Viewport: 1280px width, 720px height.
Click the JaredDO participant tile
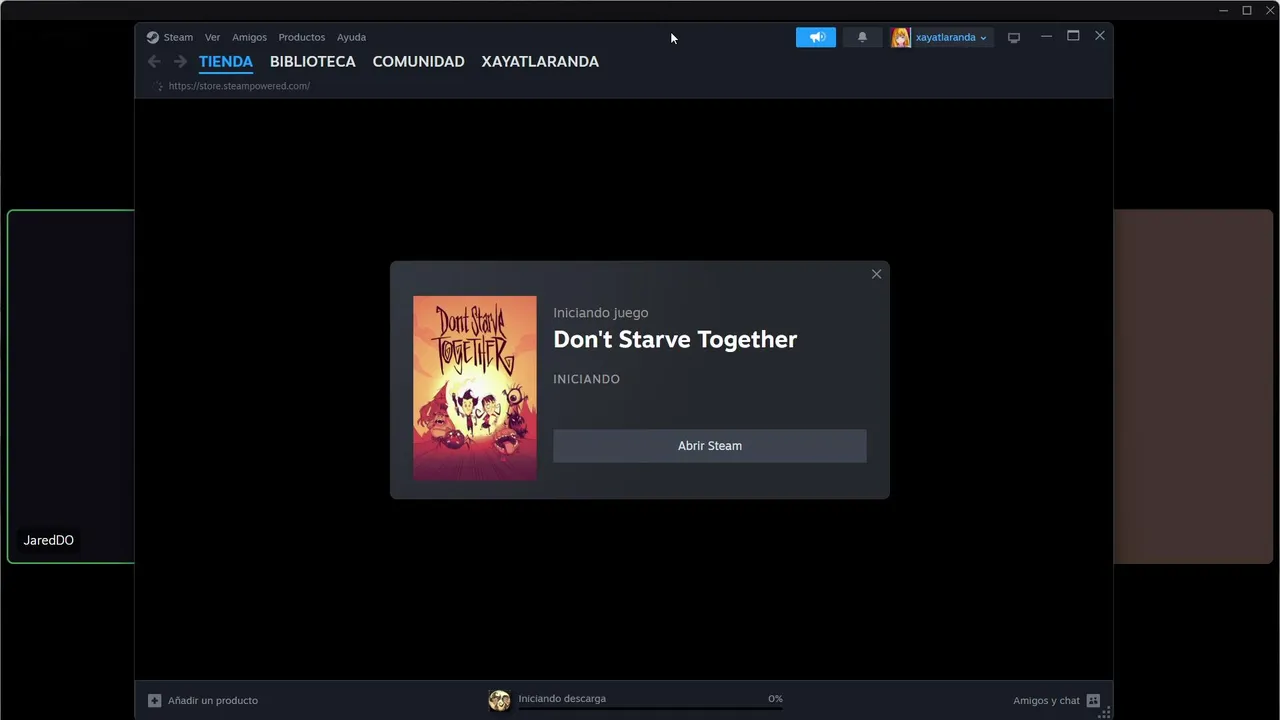(71, 386)
